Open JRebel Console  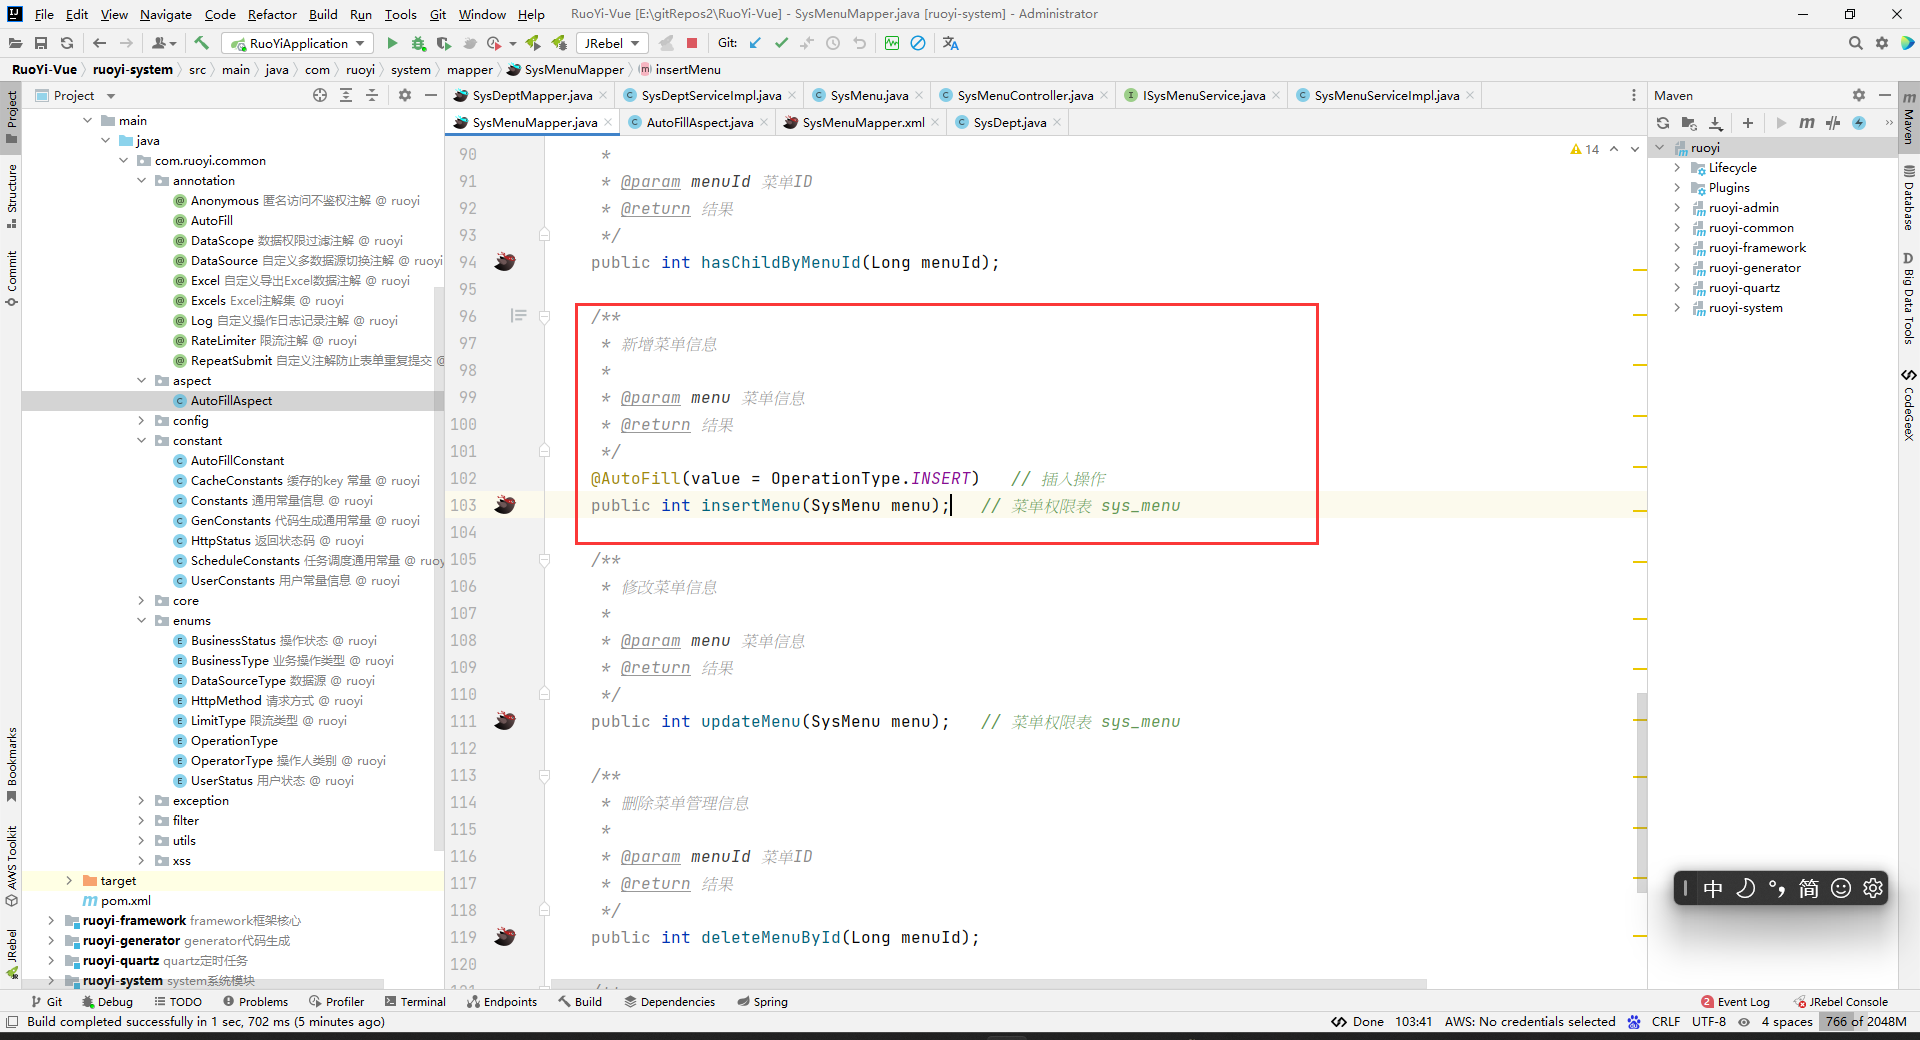(x=1840, y=1001)
